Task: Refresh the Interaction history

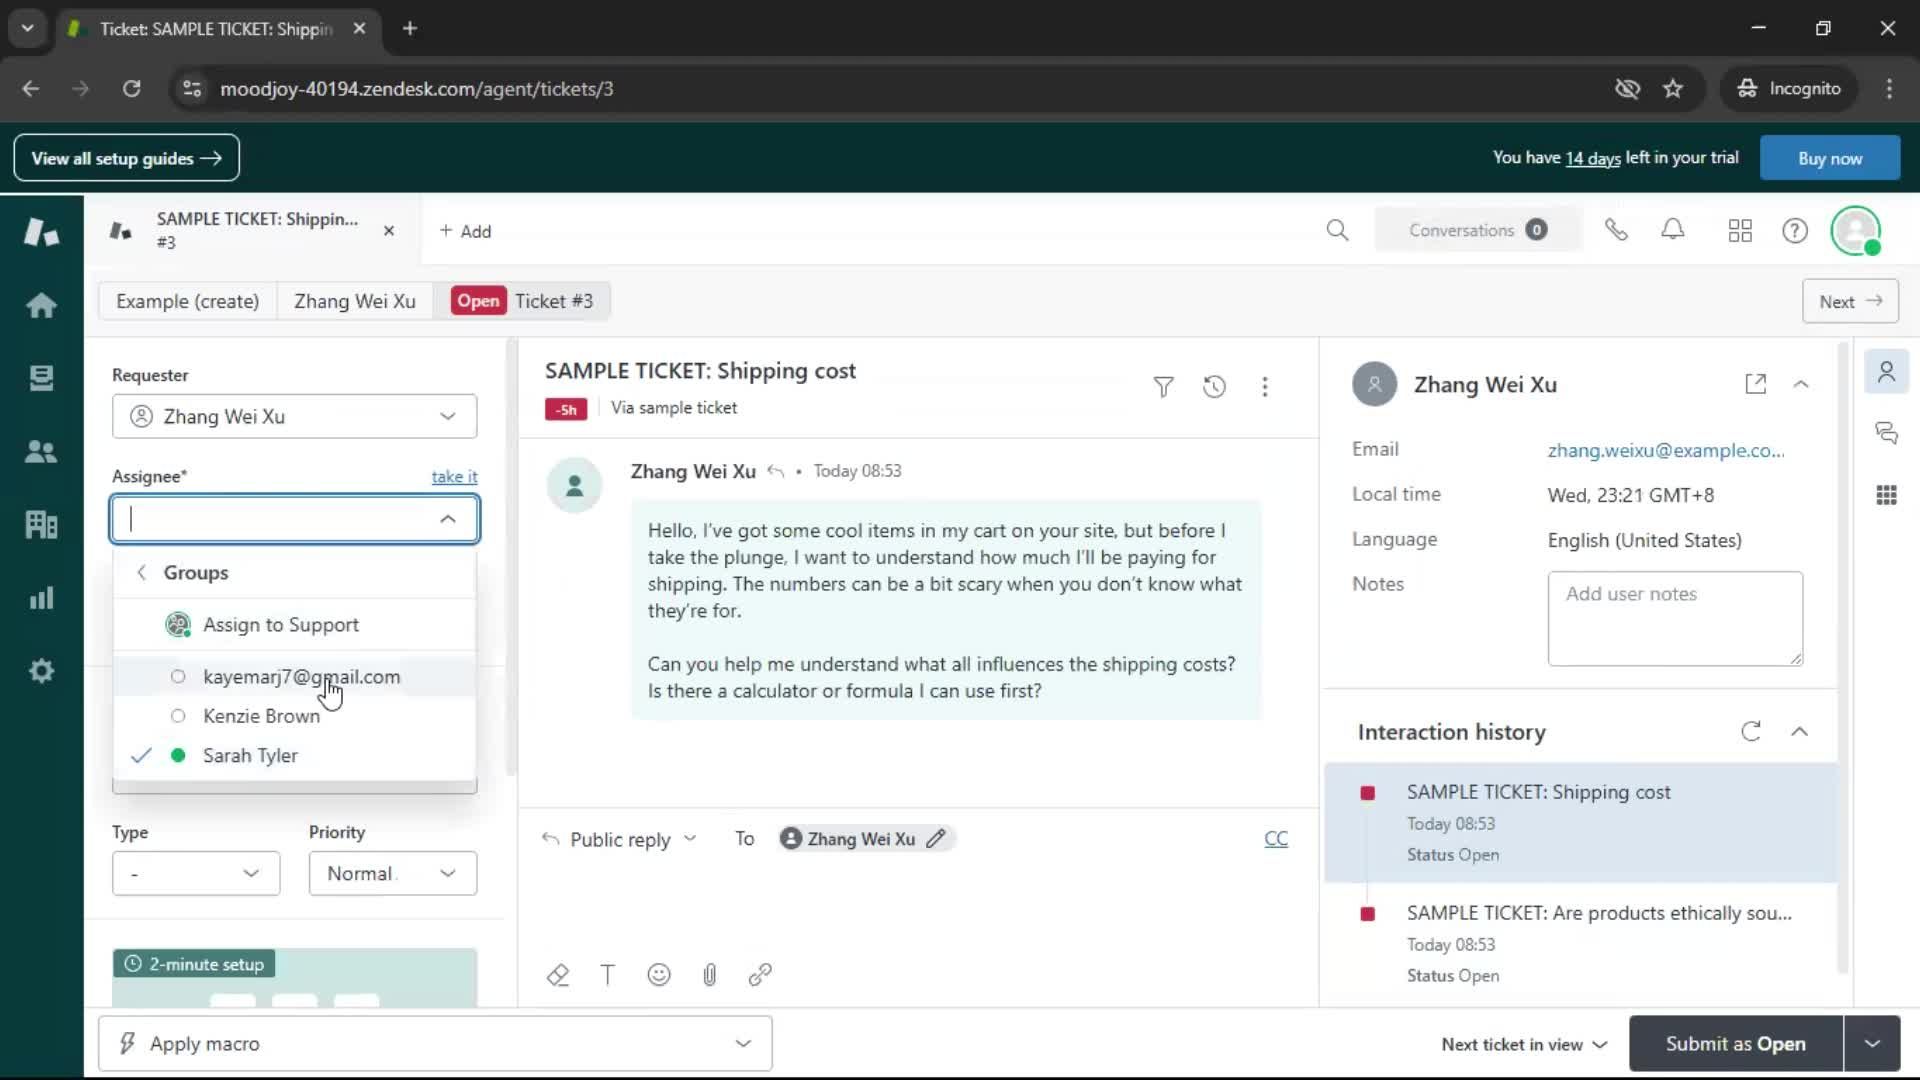Action: tap(1751, 732)
